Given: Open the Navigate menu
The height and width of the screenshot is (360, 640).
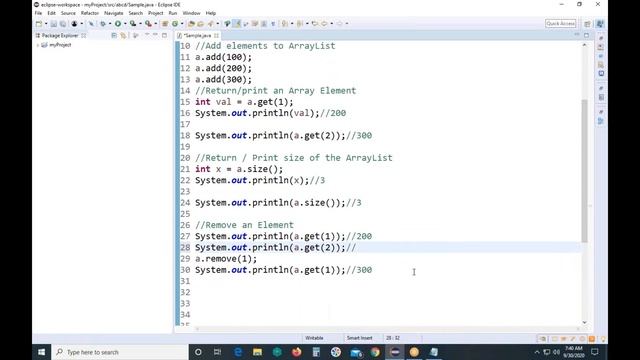Looking at the screenshot, I should 113,13.
